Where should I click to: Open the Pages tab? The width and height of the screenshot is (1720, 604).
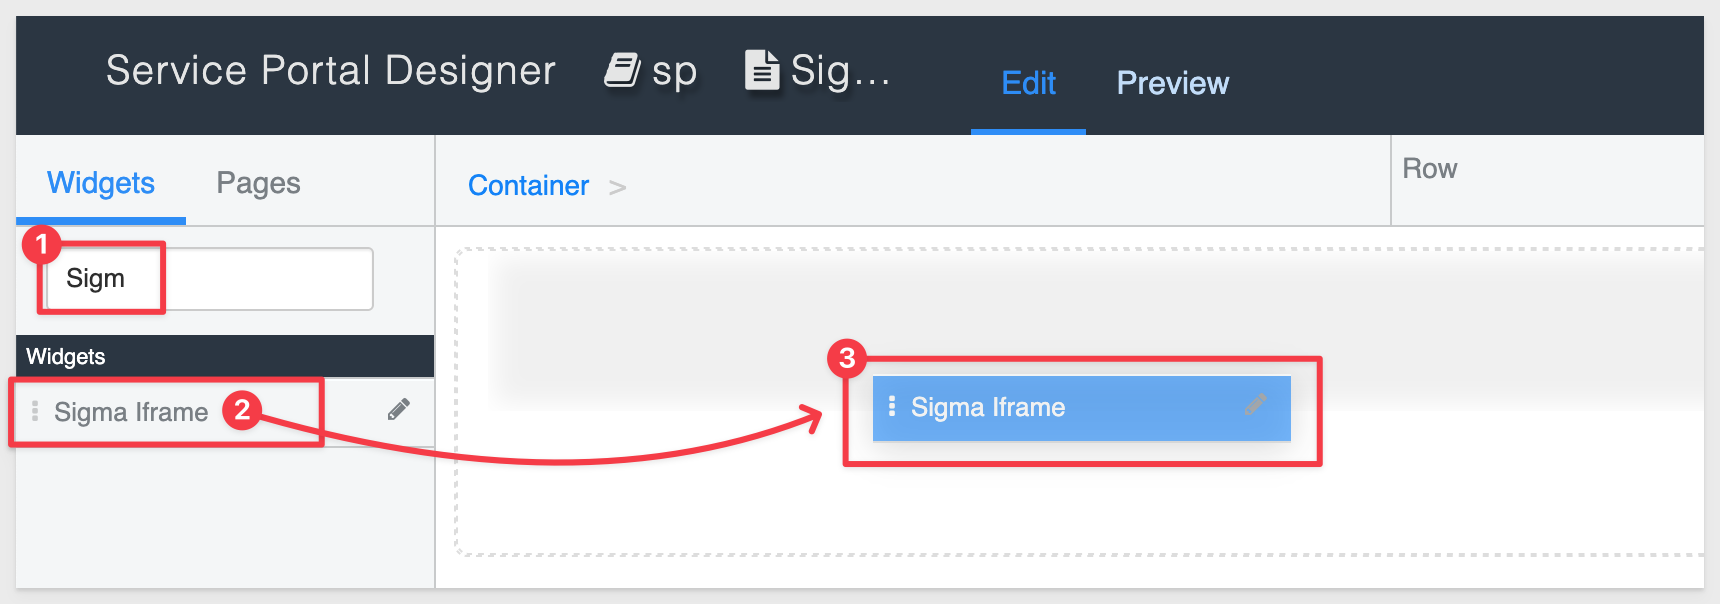[258, 183]
